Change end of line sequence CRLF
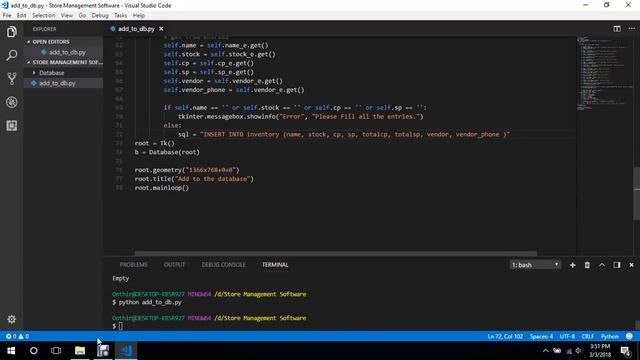The image size is (640, 360). click(x=587, y=336)
